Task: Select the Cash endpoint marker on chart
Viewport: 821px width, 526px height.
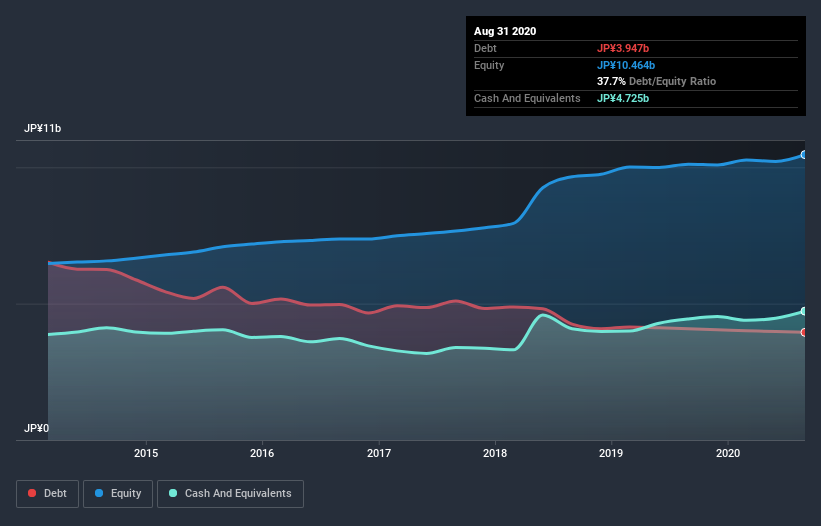Action: coord(804,311)
